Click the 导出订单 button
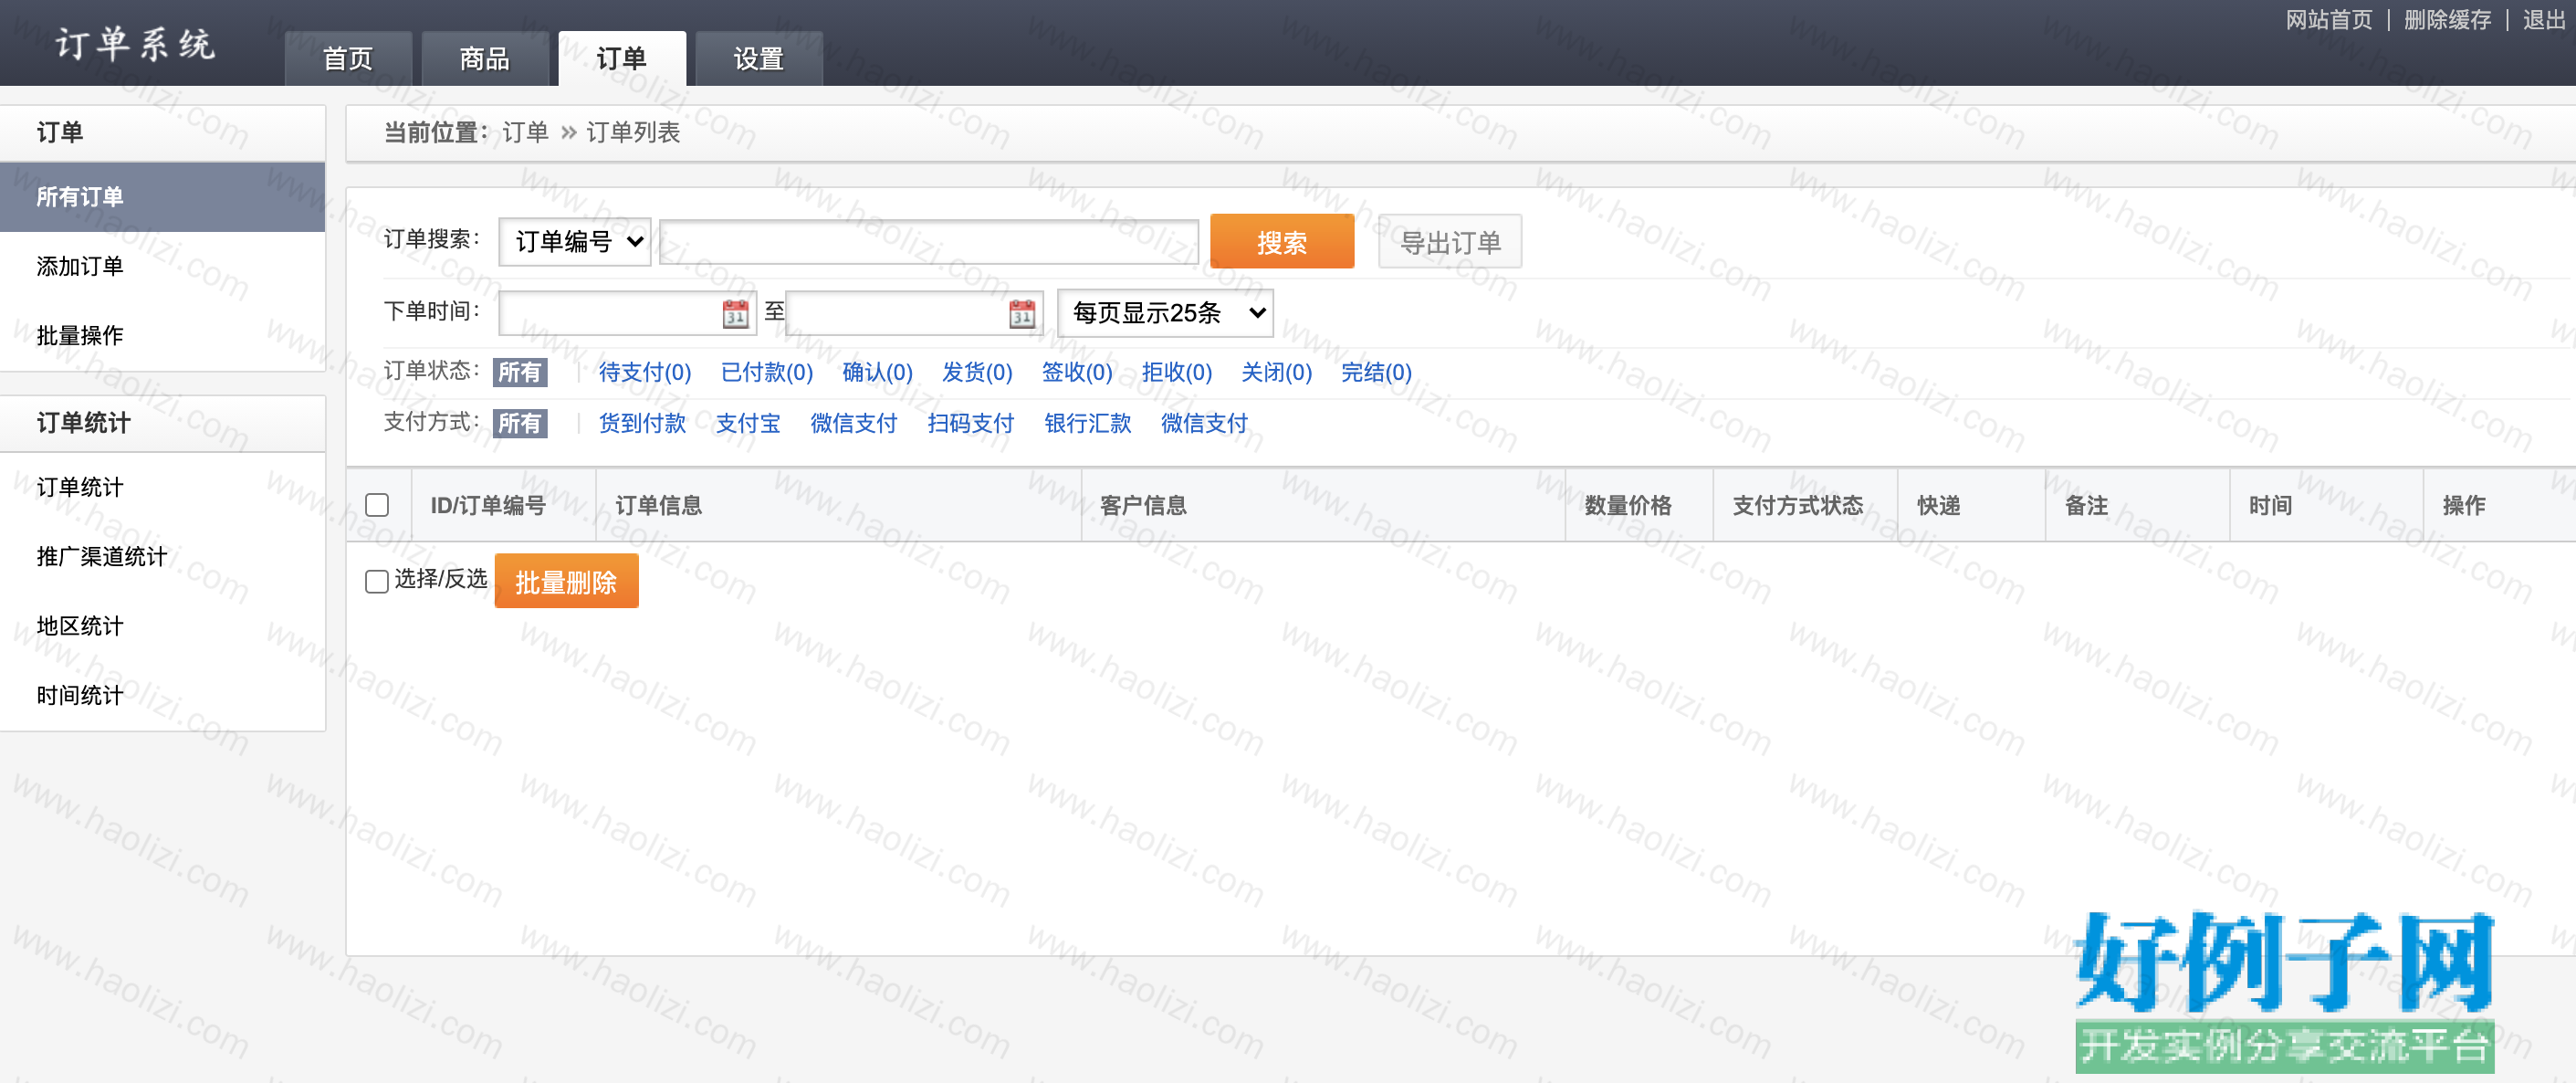Image resolution: width=2576 pixels, height=1083 pixels. 1450,242
